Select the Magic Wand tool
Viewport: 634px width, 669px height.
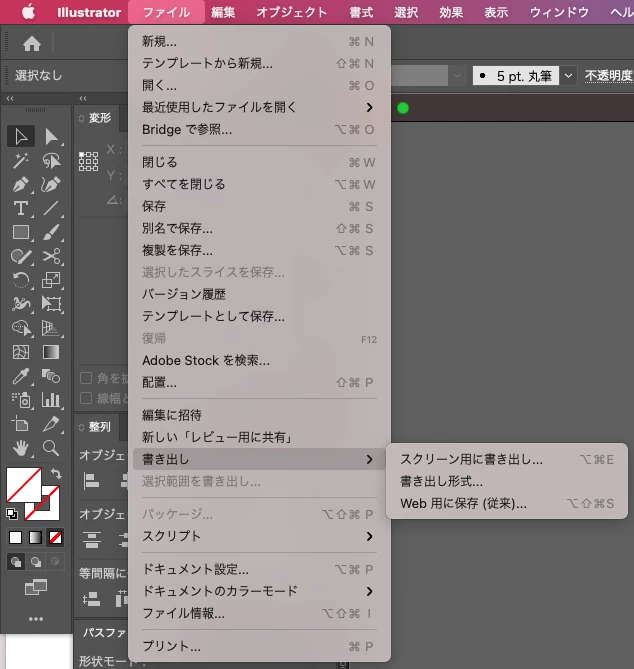(20, 160)
